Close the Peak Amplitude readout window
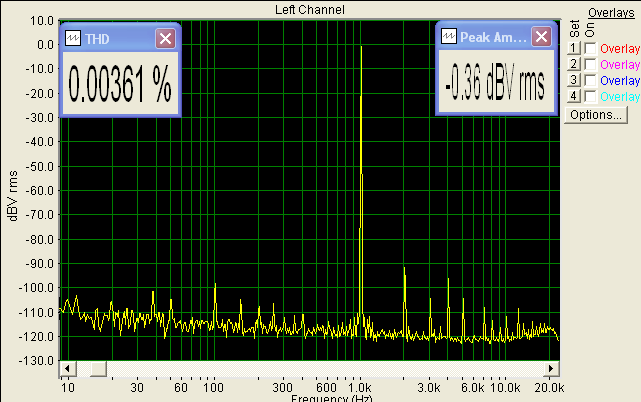The height and width of the screenshot is (402, 641). [542, 37]
